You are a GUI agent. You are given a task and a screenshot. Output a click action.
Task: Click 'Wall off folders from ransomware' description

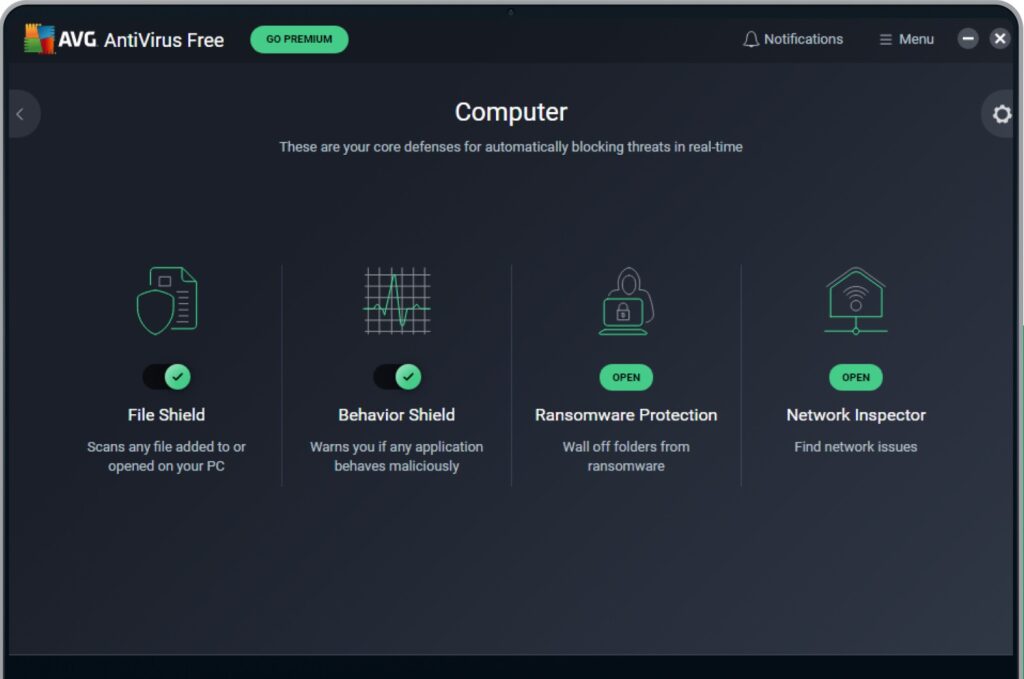pyautogui.click(x=626, y=456)
